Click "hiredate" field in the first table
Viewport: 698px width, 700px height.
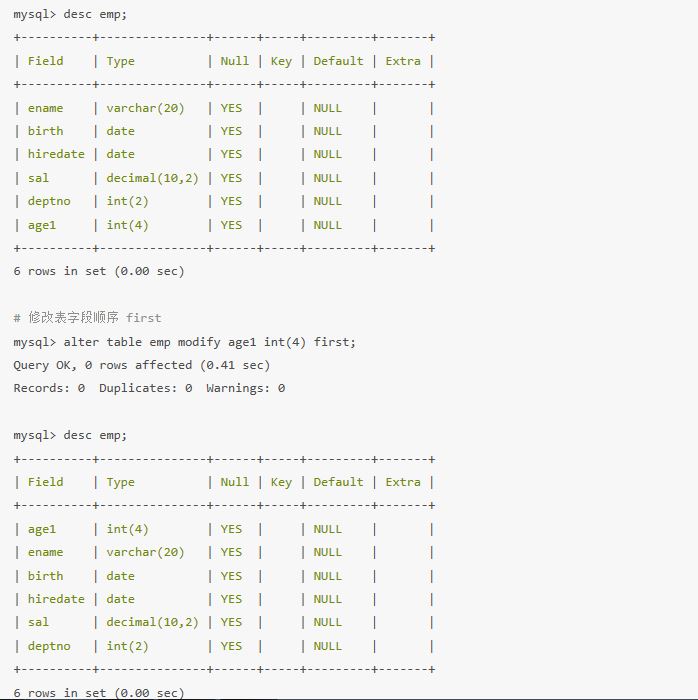tap(56, 154)
